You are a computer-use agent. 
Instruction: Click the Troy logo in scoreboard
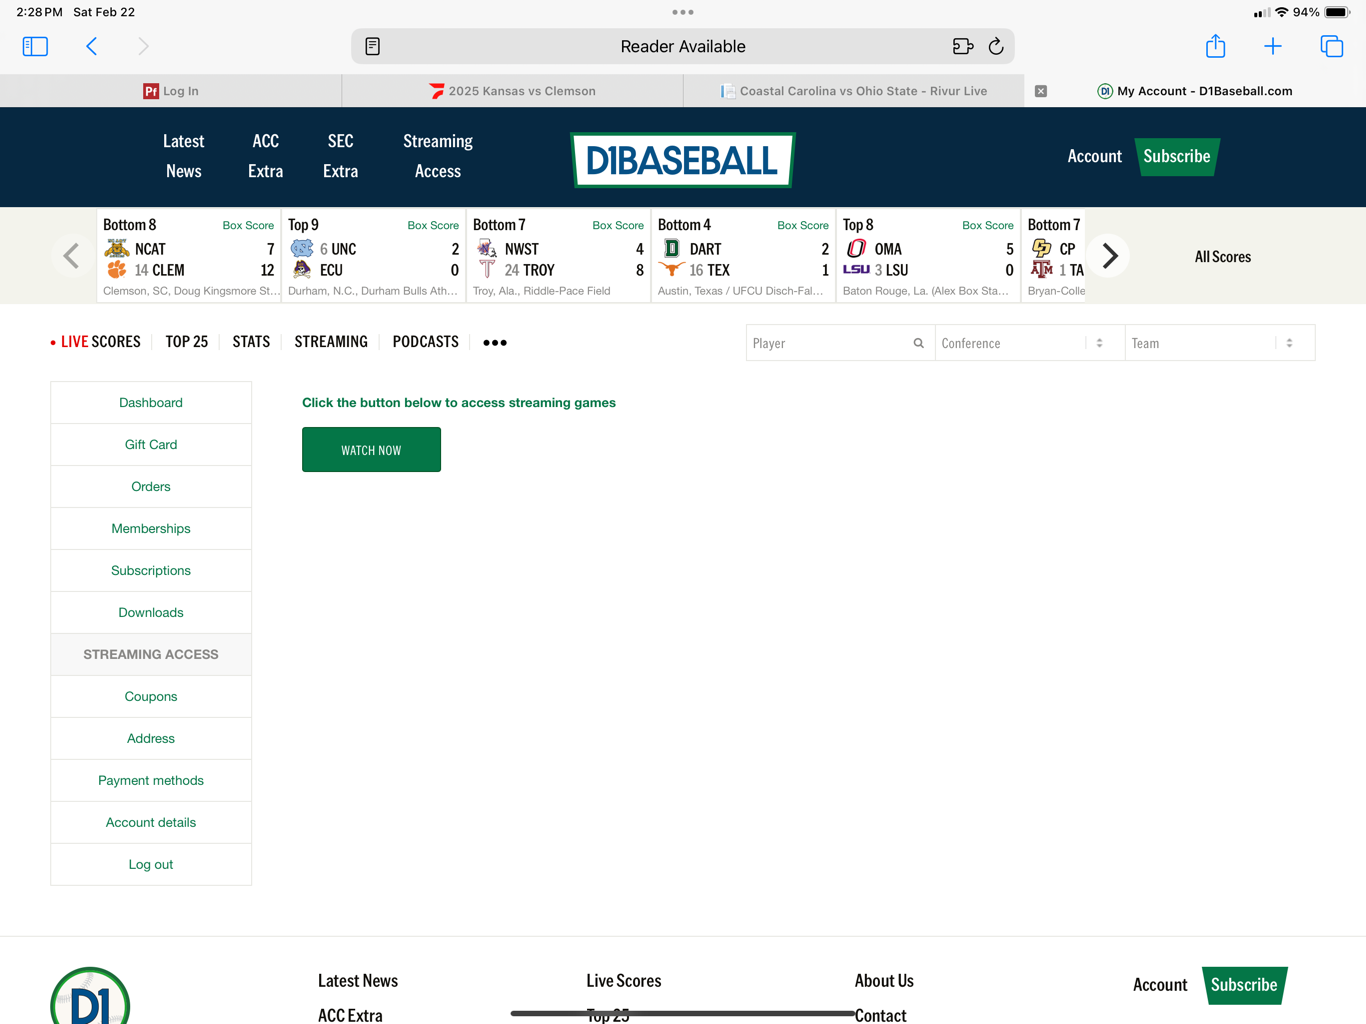487,270
